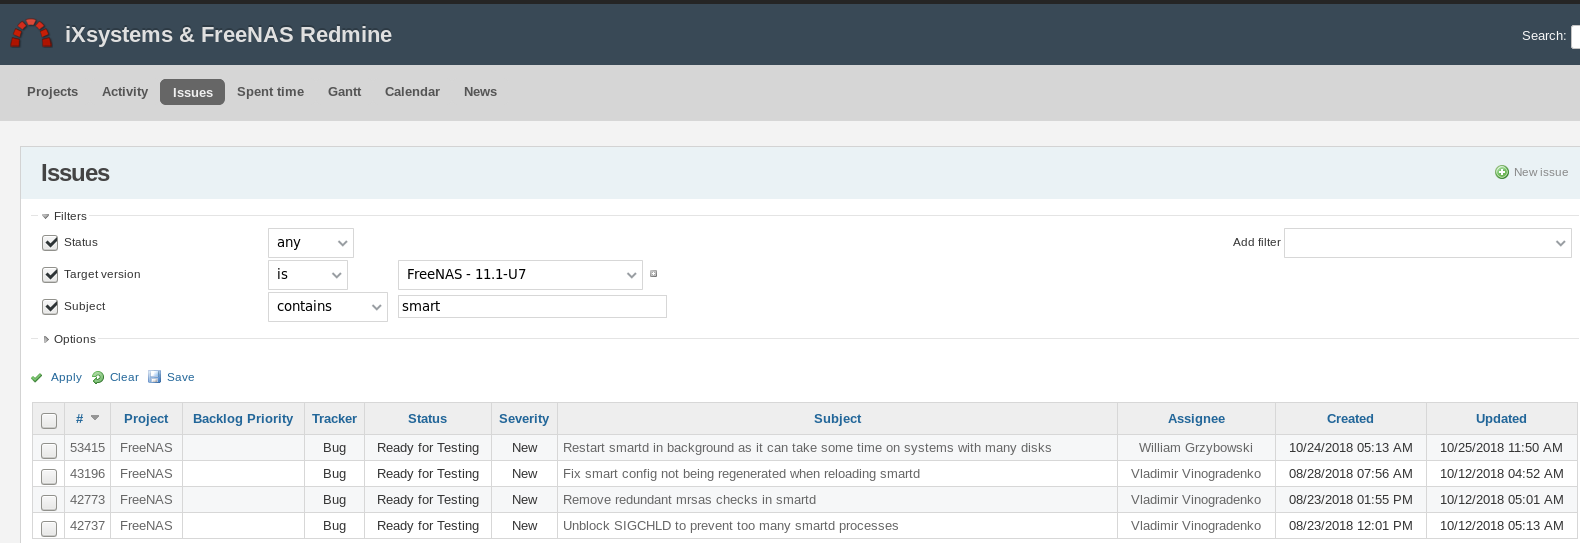Click the Save floppy disk icon
The image size is (1580, 543).
click(x=155, y=377)
